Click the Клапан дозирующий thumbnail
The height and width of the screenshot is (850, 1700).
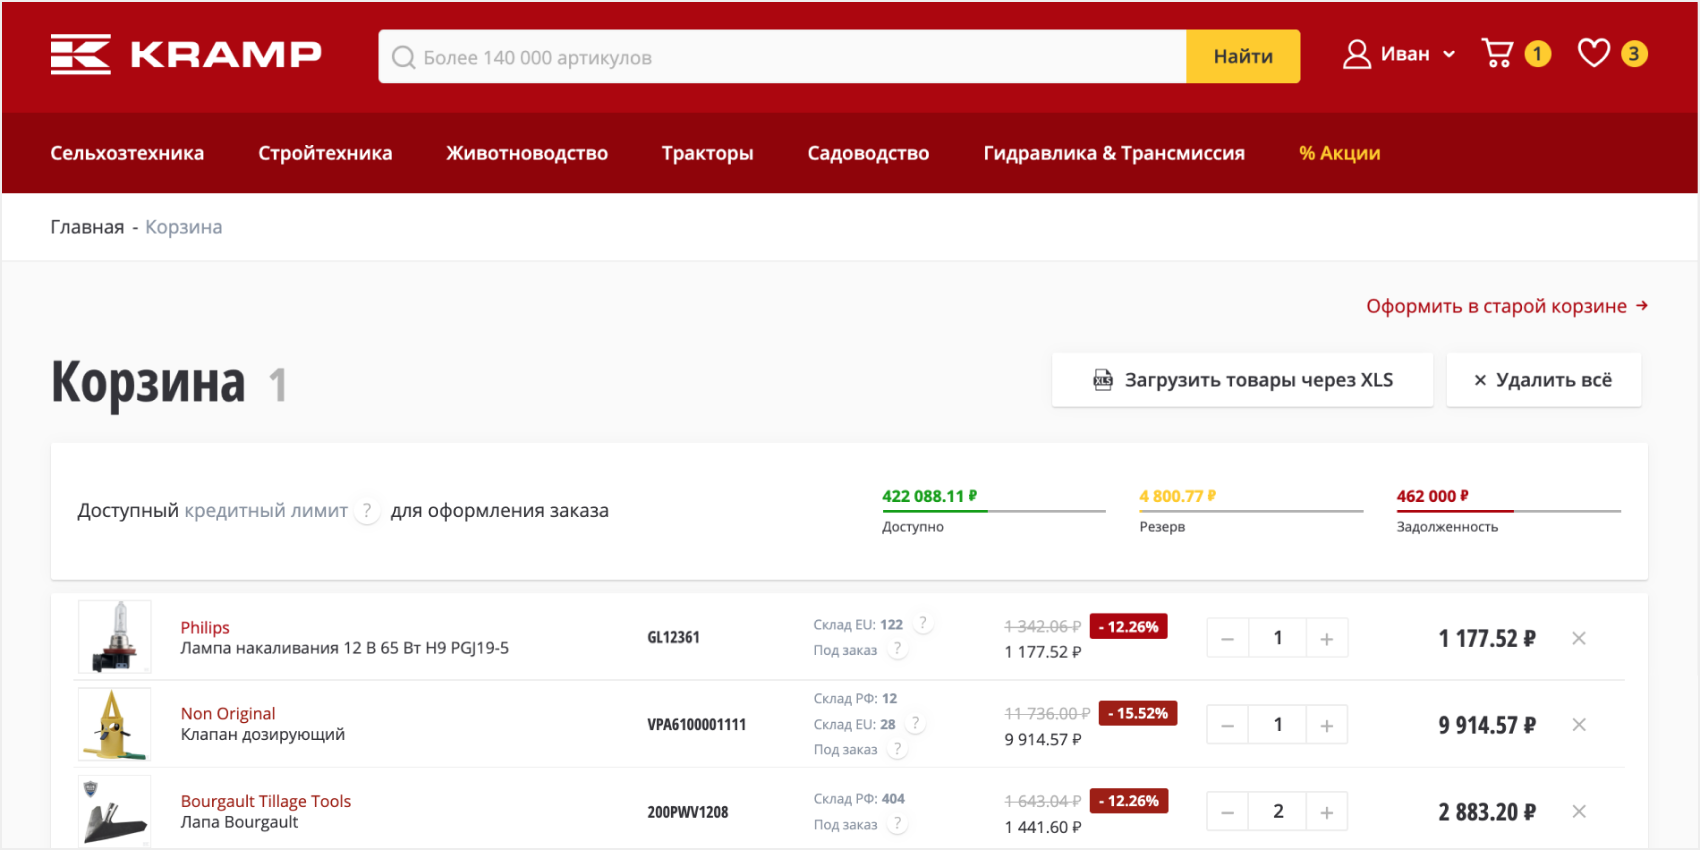click(x=115, y=724)
